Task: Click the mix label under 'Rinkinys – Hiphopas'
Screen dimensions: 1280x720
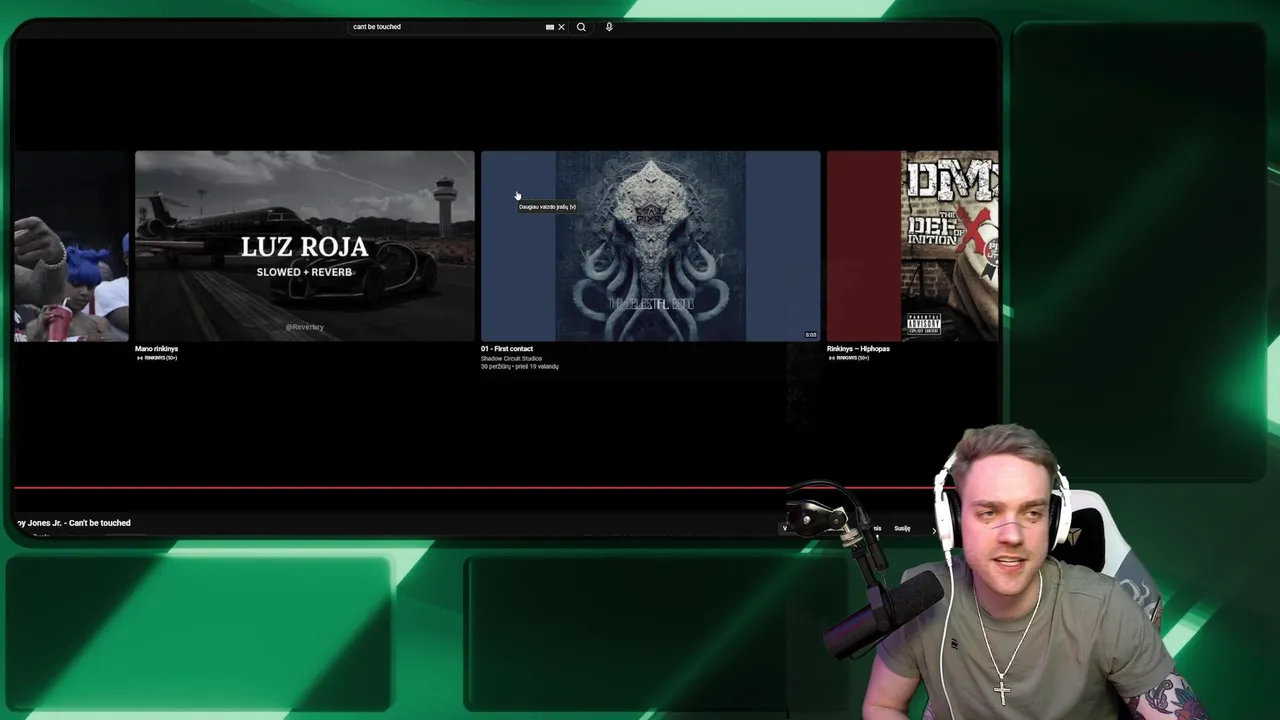Action: tap(849, 358)
